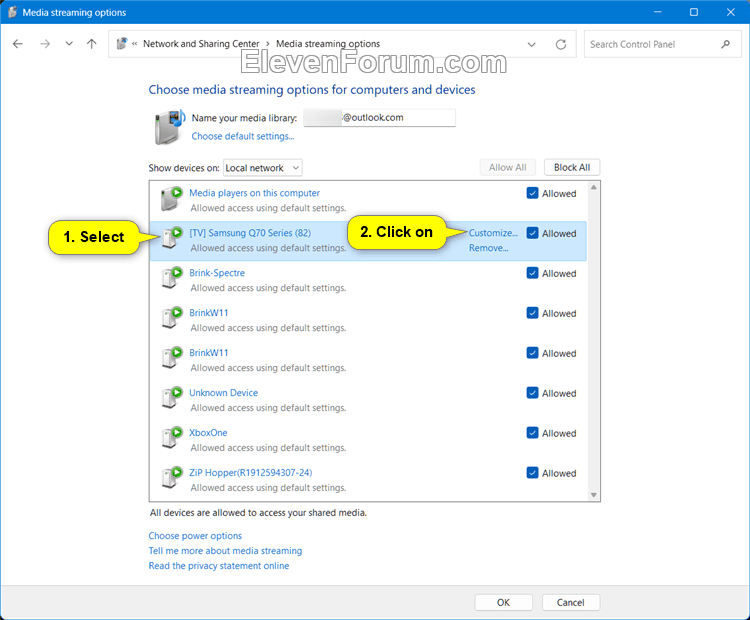The height and width of the screenshot is (620, 750).
Task: Click the ZiP Hopper device icon
Action: click(172, 478)
